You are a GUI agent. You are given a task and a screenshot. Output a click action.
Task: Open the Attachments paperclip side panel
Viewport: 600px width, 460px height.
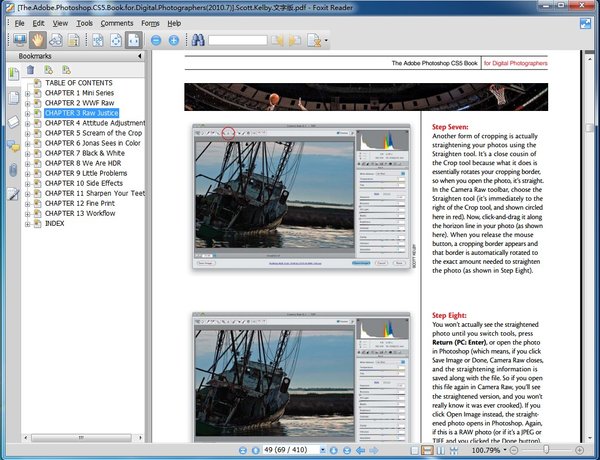click(13, 171)
